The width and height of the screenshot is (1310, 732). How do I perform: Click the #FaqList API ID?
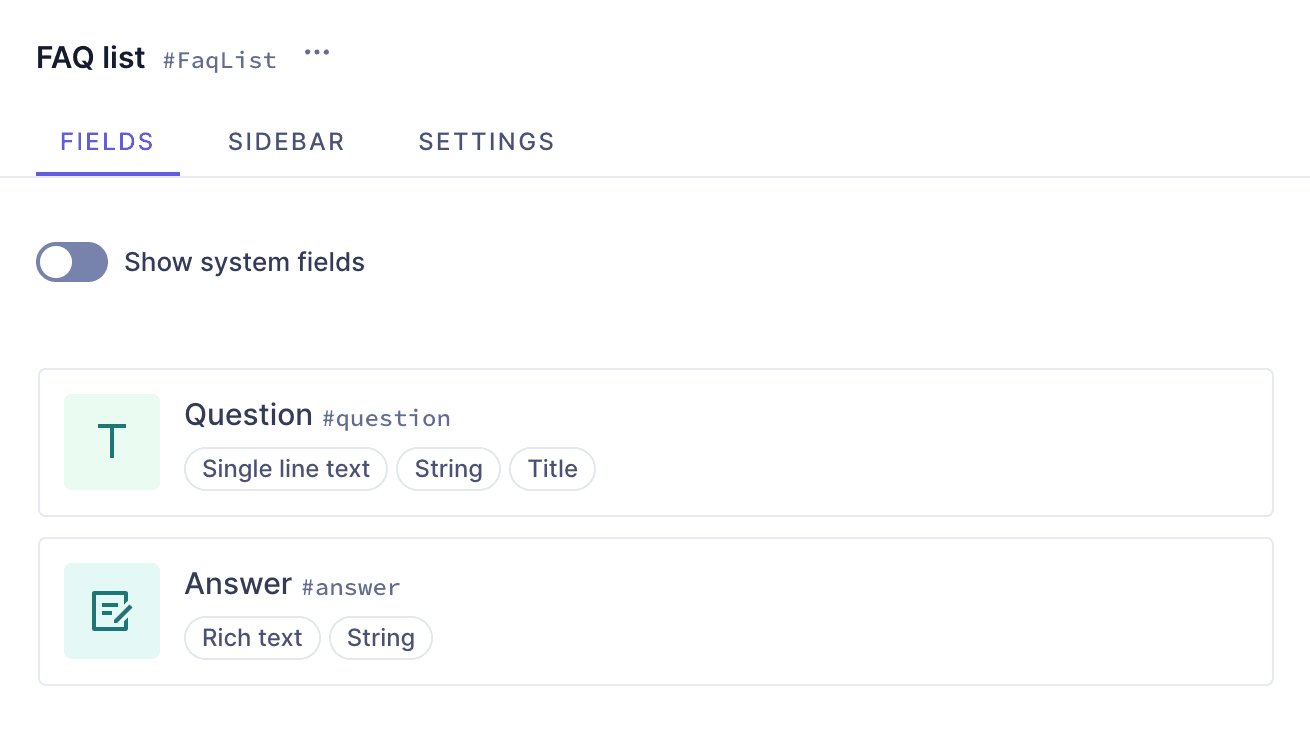click(x=220, y=61)
